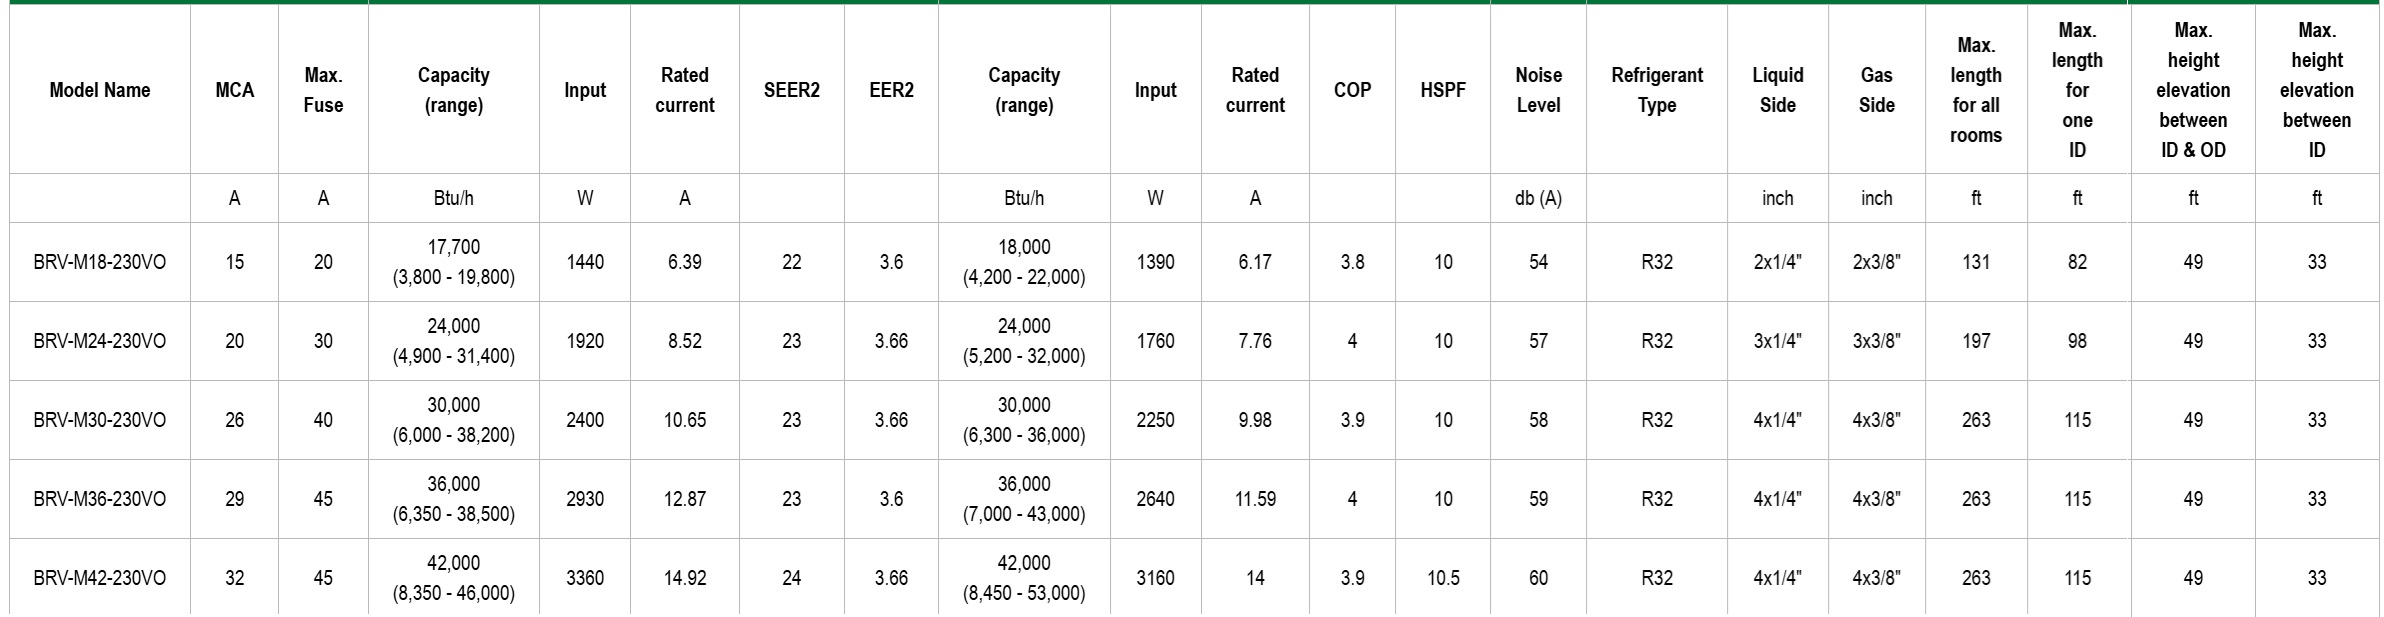Click the Model Name column header
The image size is (2384, 617).
(100, 90)
